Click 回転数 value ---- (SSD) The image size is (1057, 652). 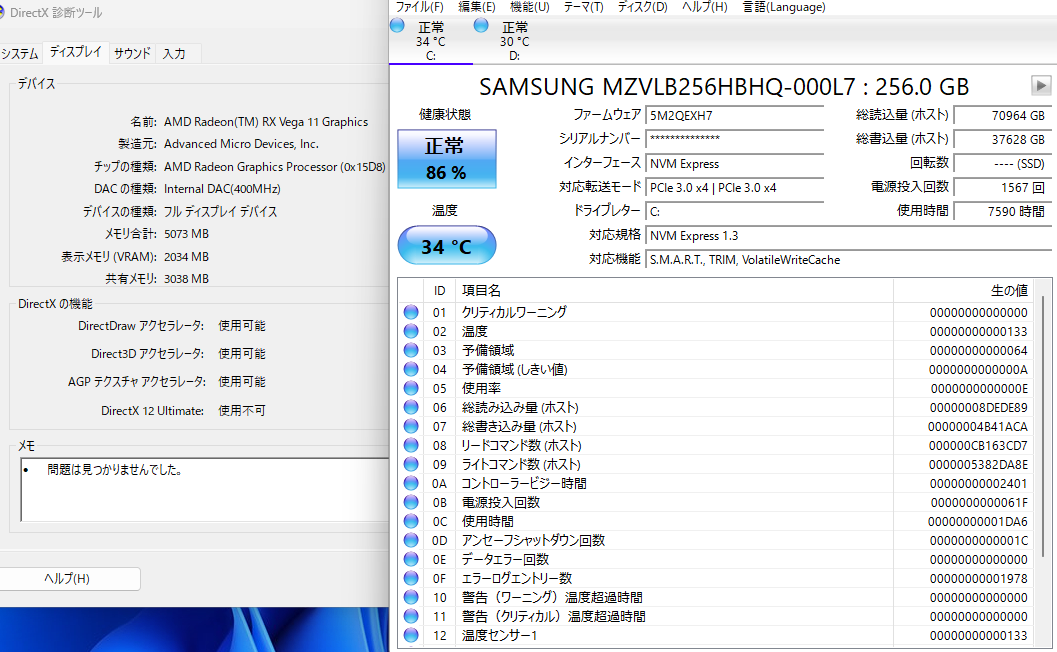1002,163
